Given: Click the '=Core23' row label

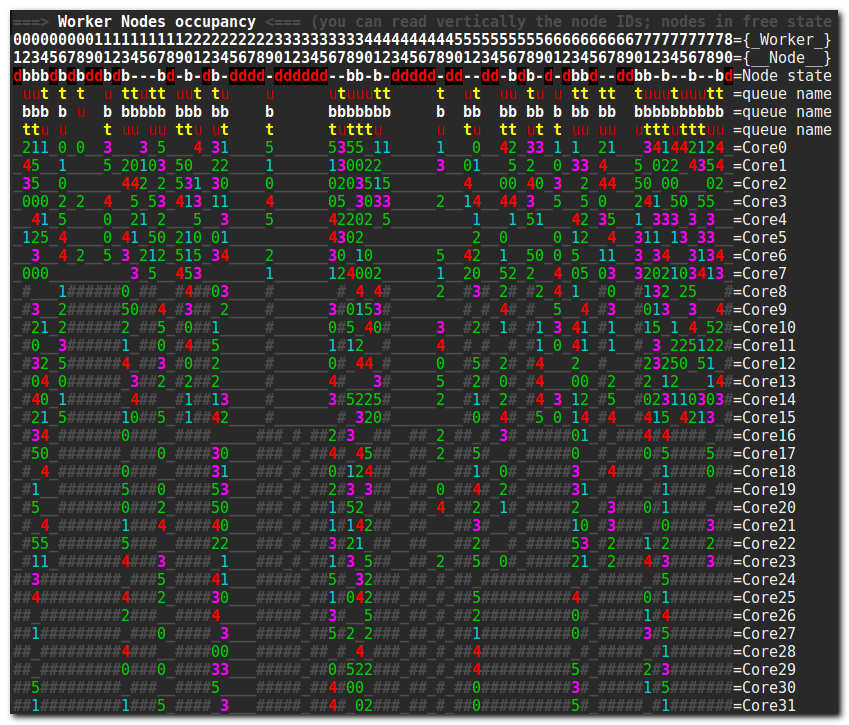Looking at the screenshot, I should [765, 561].
